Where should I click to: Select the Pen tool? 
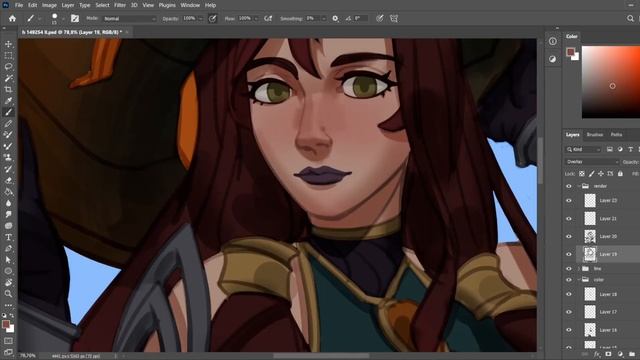8,249
